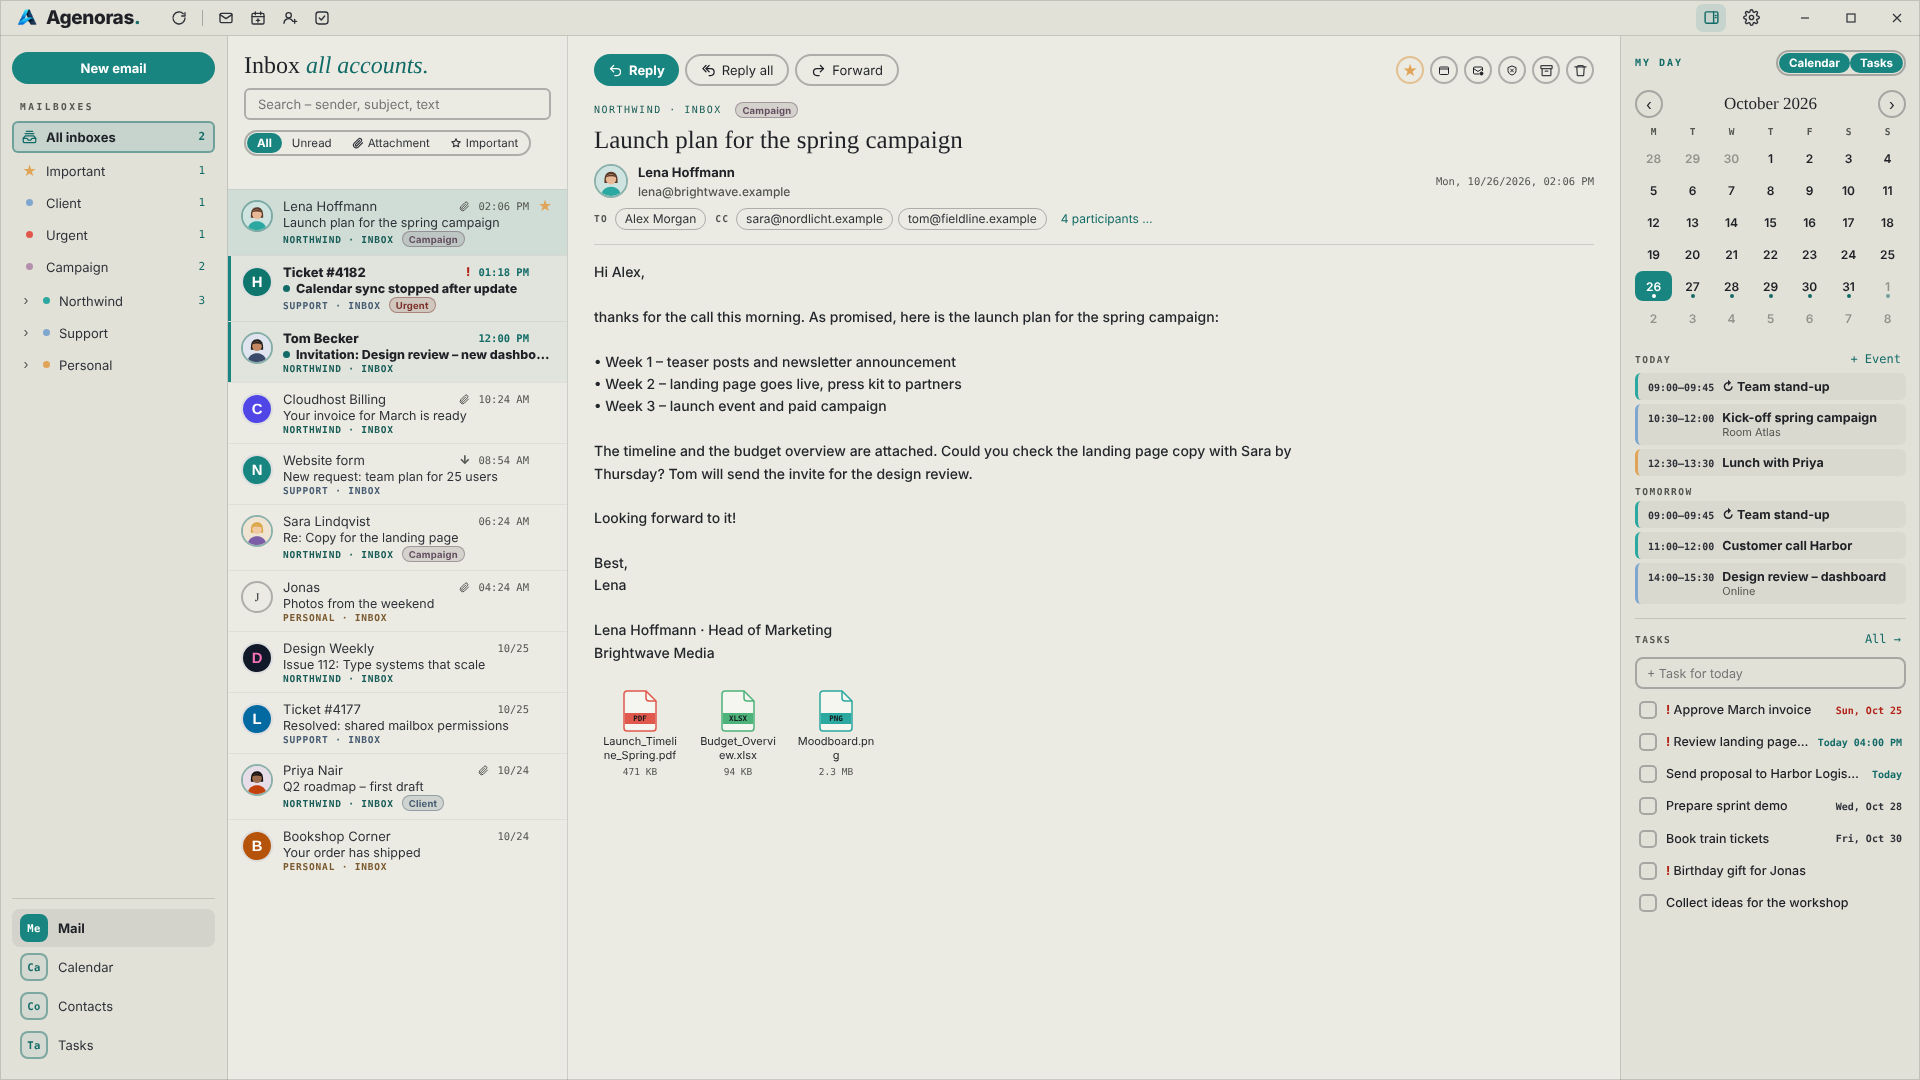Check the Send proposal to Harbor Logis task
This screenshot has height=1080, width=1920.
point(1648,774)
